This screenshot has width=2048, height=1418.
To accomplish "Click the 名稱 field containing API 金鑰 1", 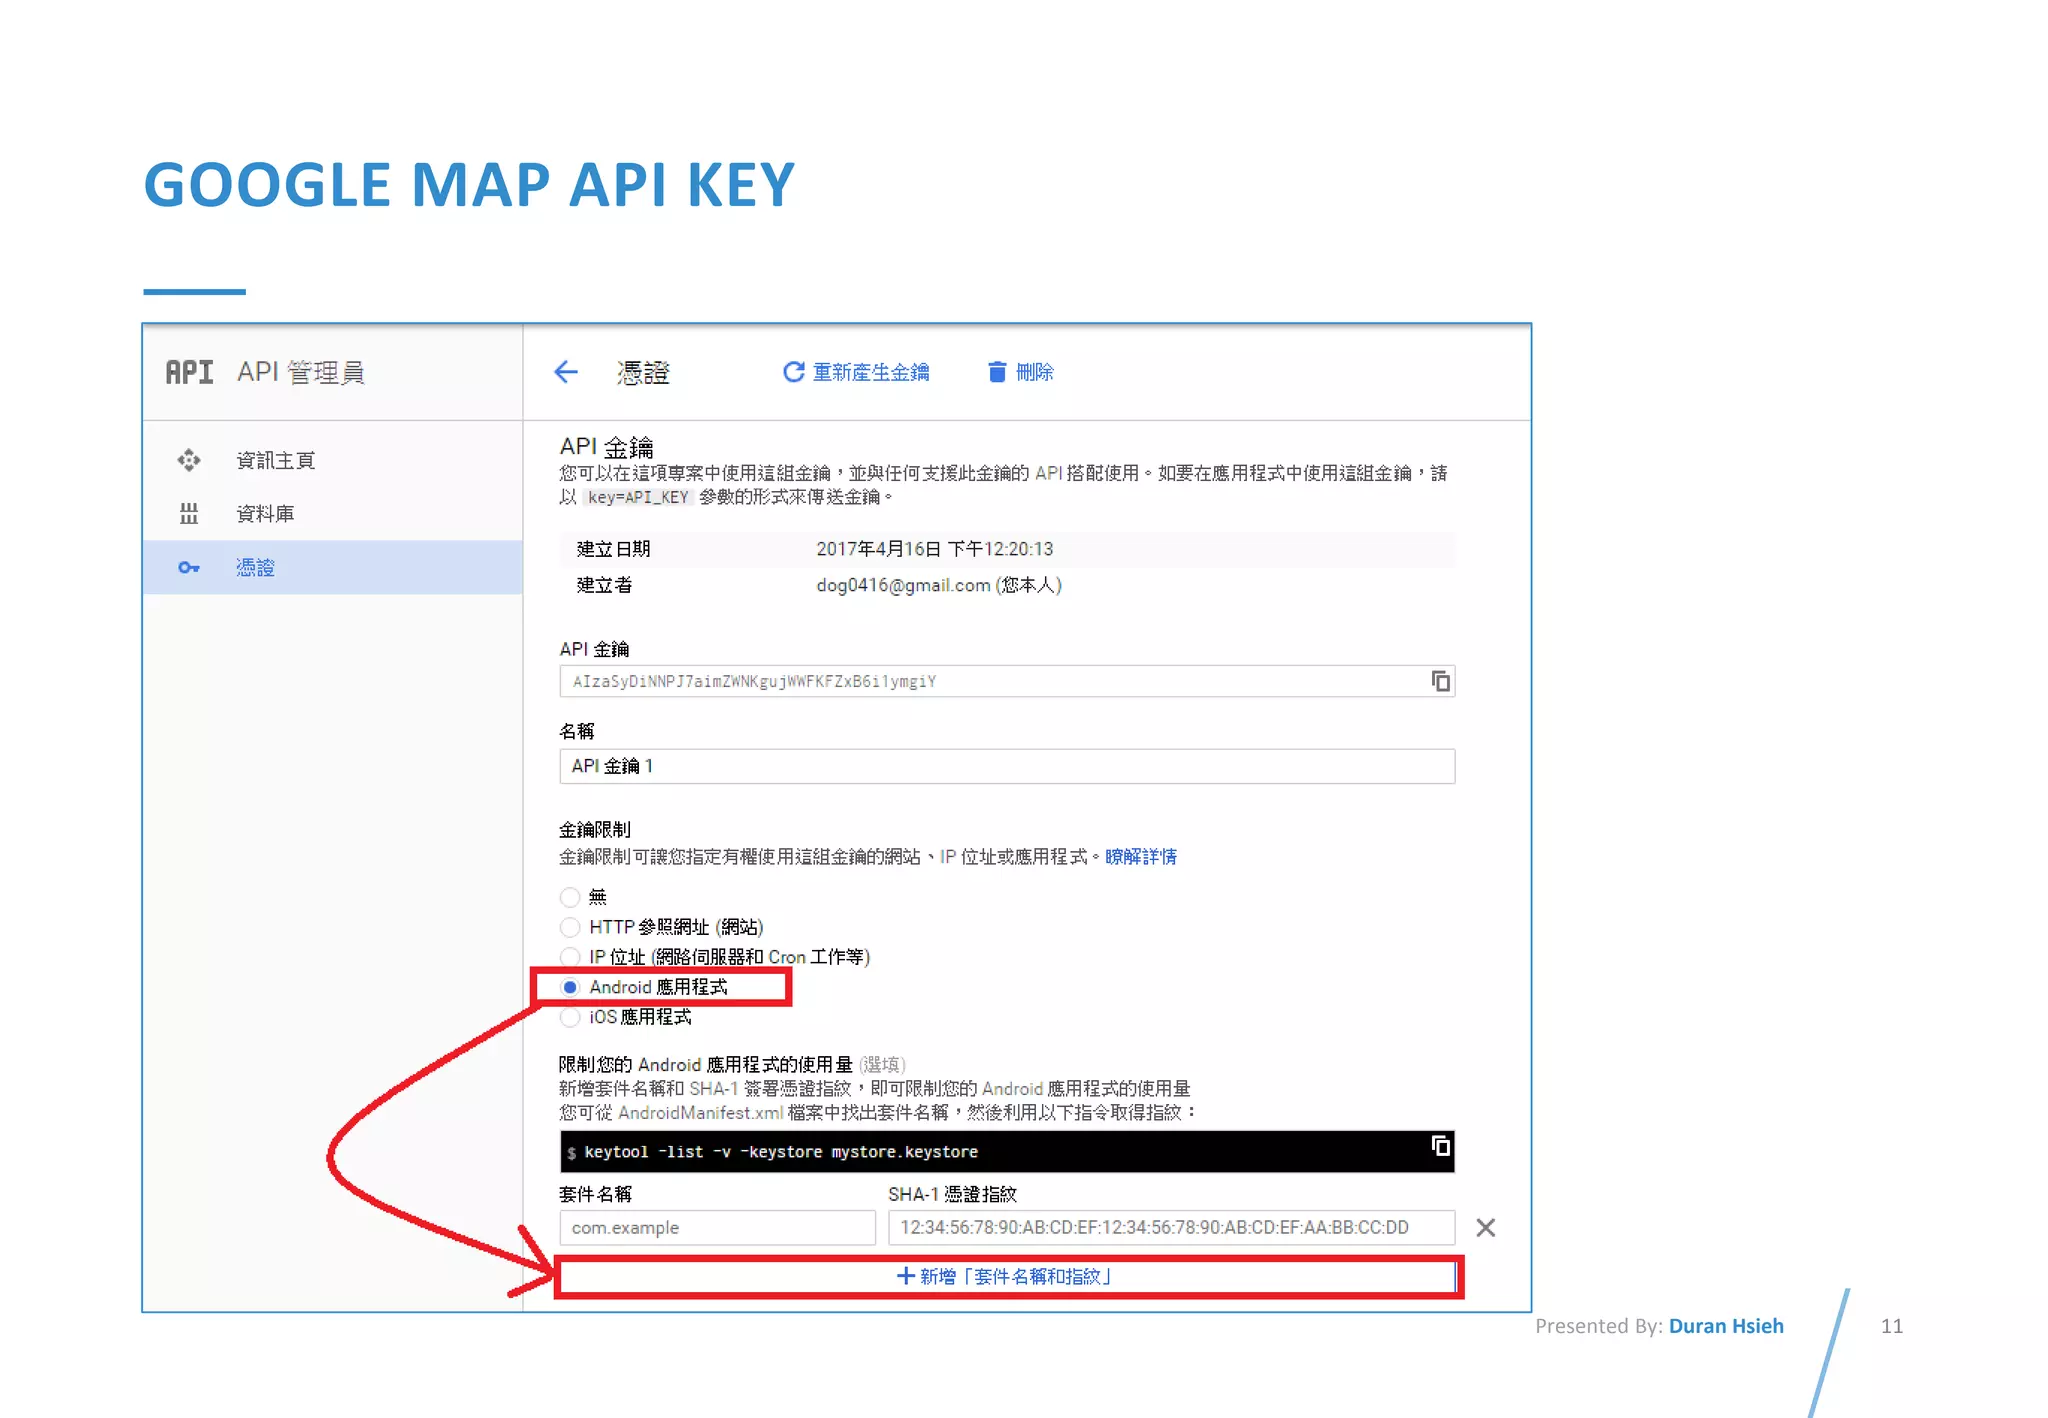I will click(1007, 766).
